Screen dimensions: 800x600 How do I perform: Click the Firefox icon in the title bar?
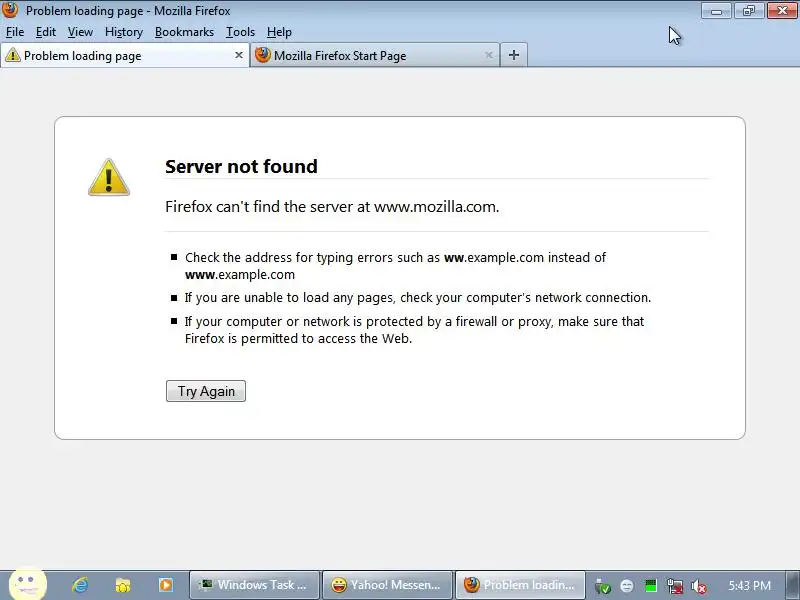coord(10,10)
